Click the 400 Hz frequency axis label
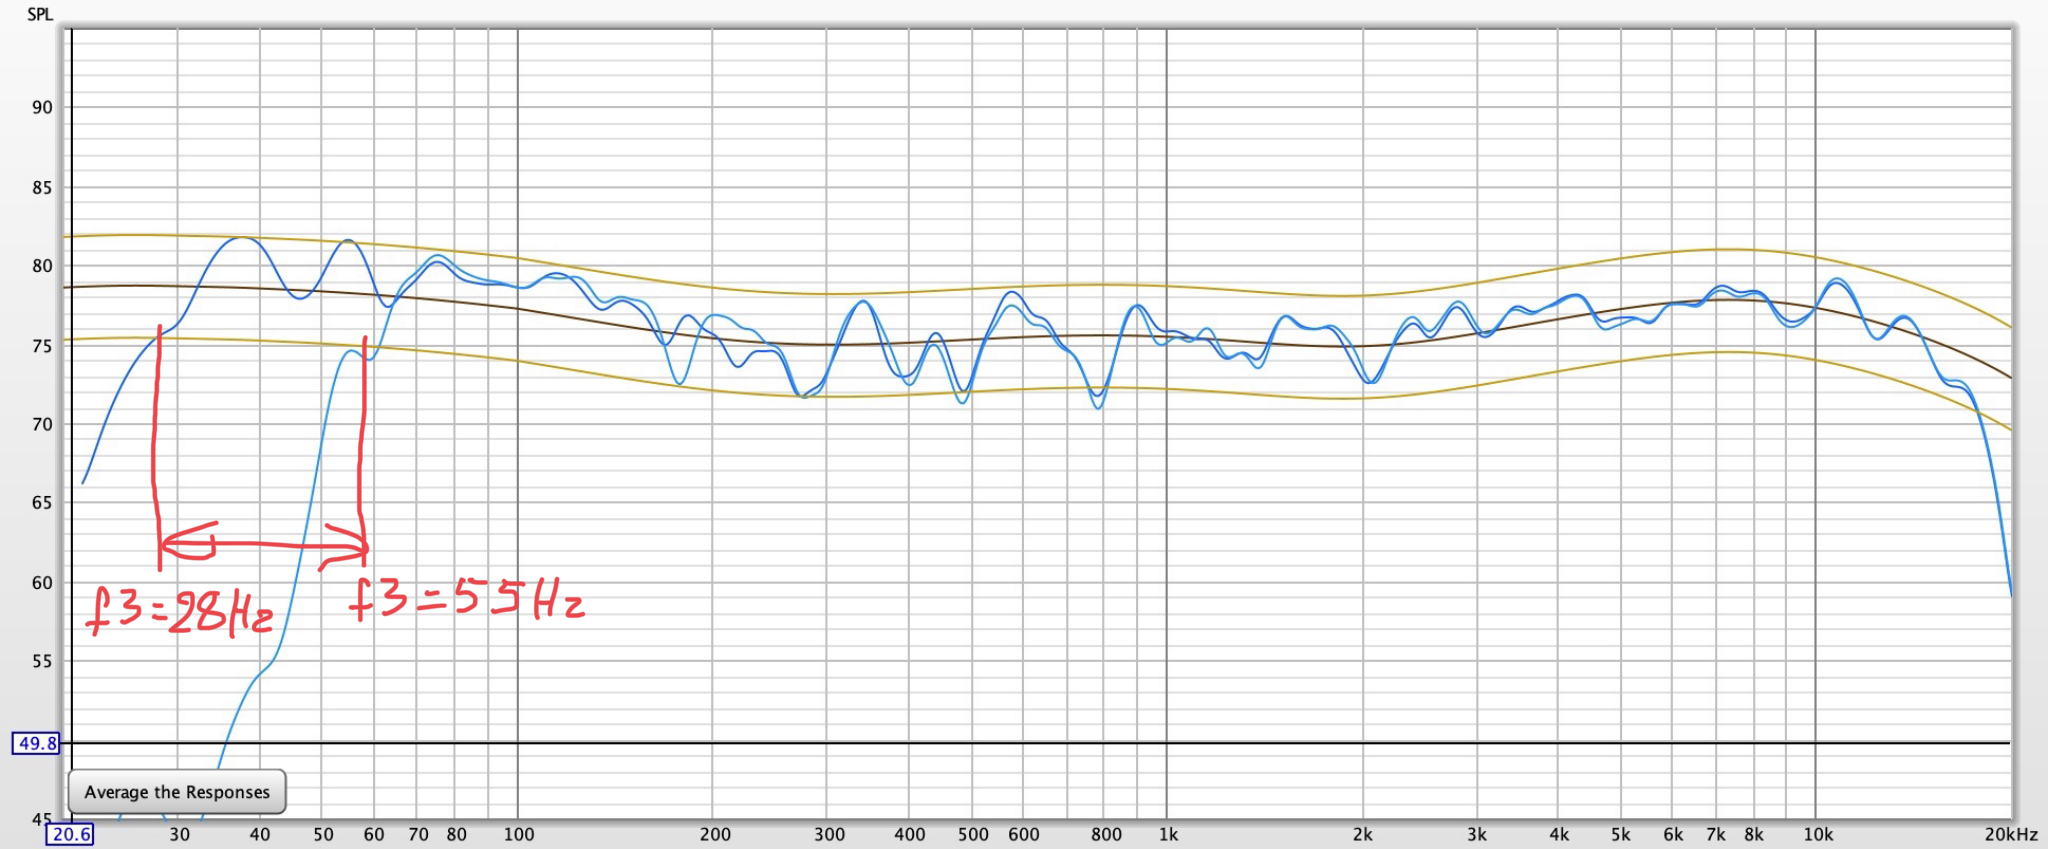2048x849 pixels. (x=910, y=834)
